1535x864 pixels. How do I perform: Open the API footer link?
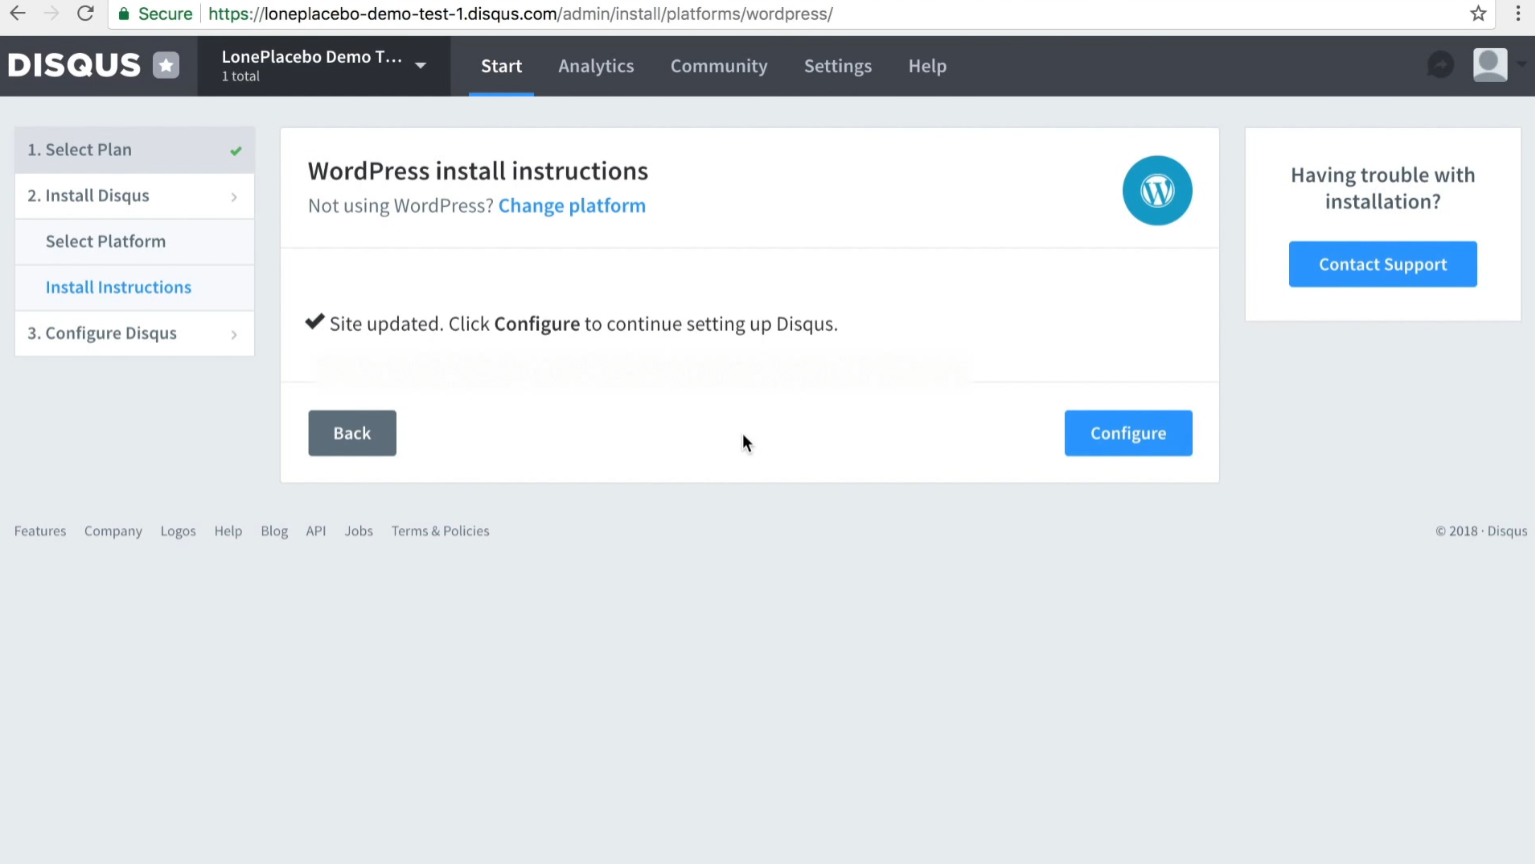pyautogui.click(x=316, y=531)
